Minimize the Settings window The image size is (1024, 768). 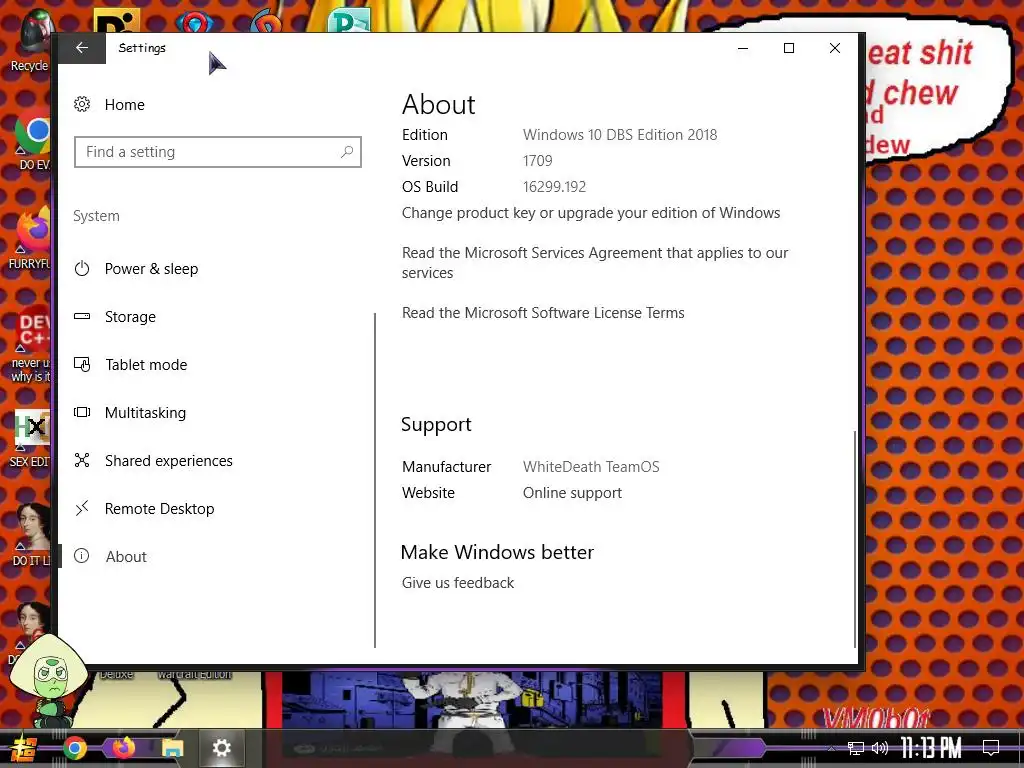[743, 48]
